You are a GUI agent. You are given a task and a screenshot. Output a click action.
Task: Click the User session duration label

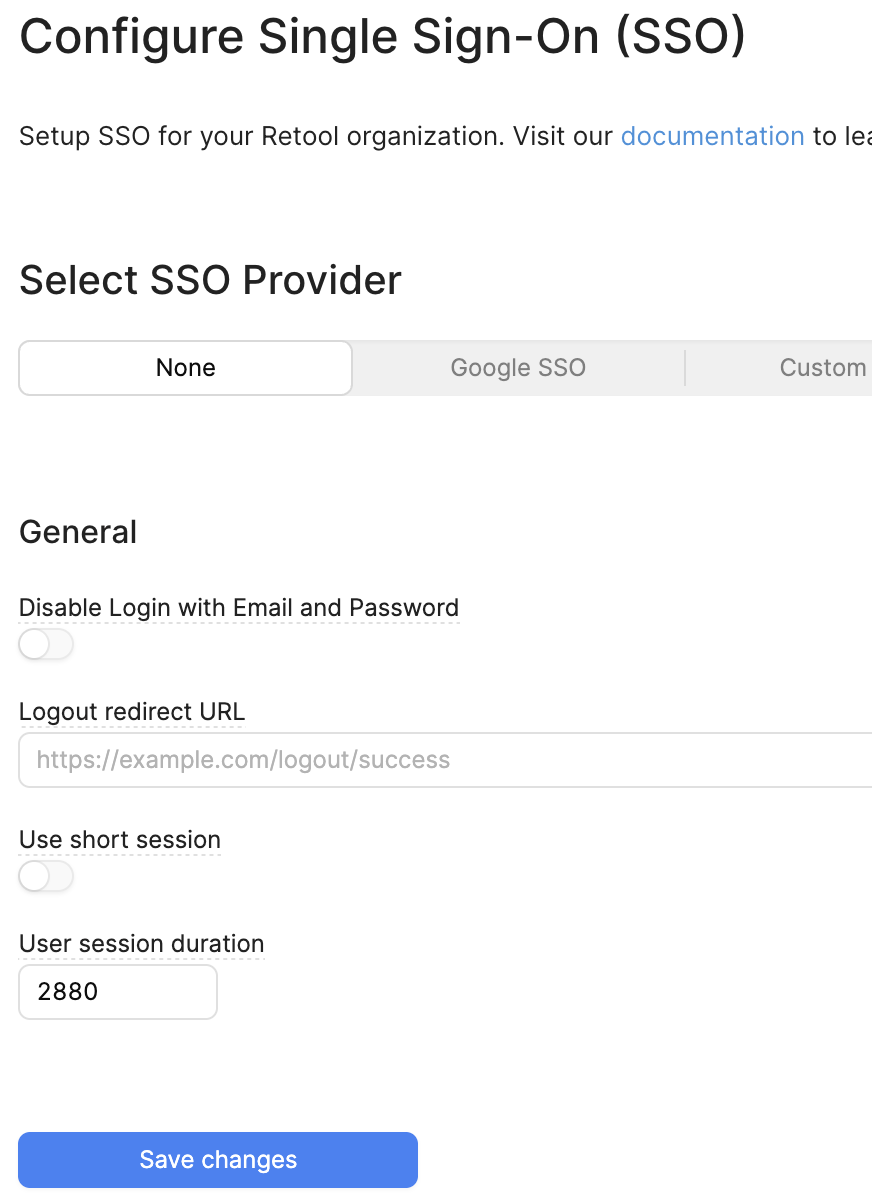click(141, 944)
